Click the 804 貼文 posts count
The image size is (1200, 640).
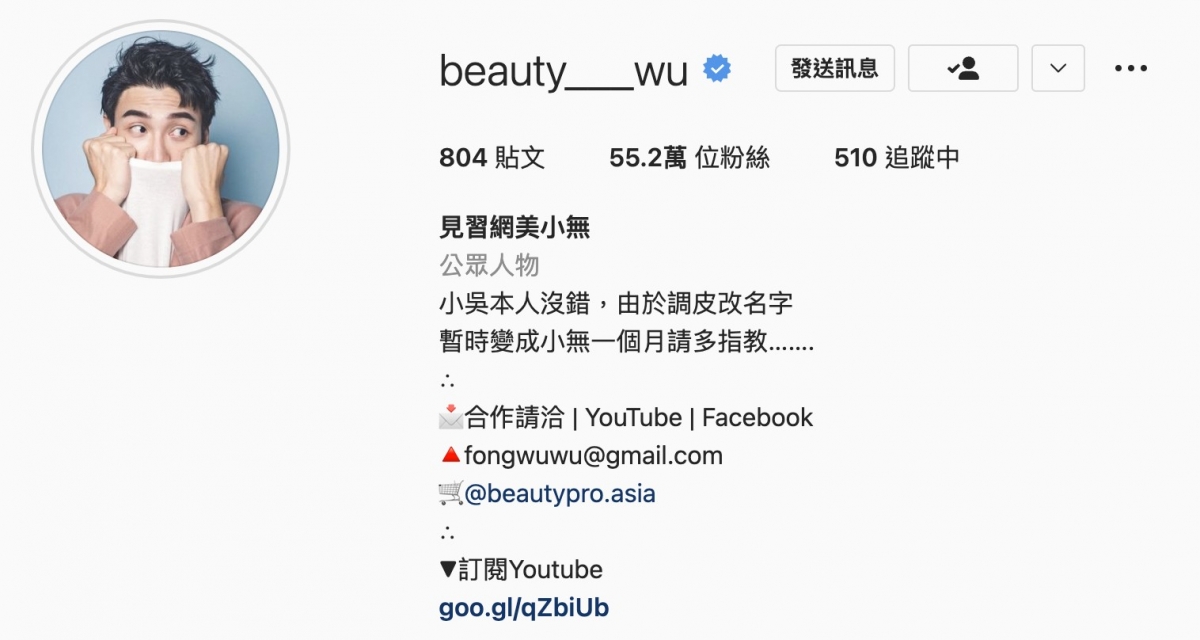coord(492,157)
